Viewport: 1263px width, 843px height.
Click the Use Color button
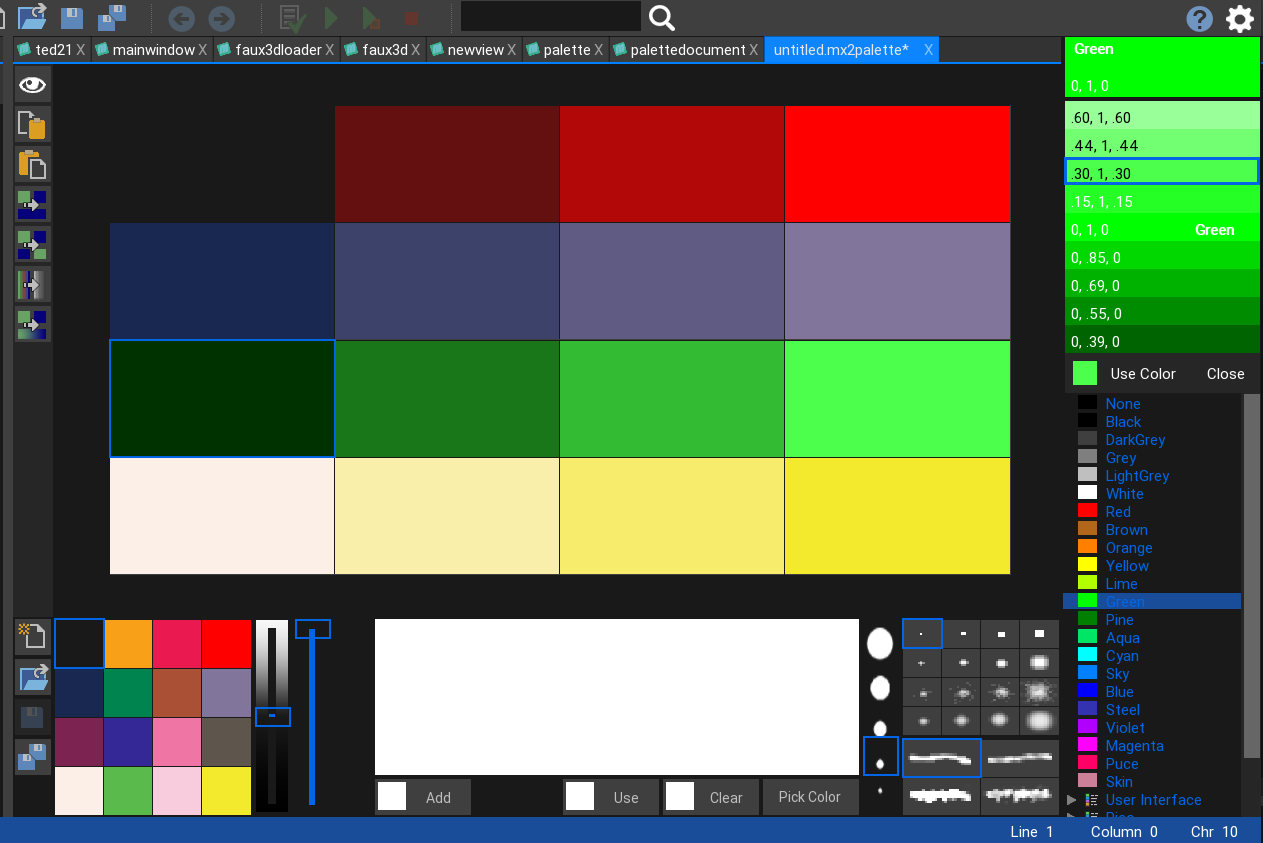click(x=1142, y=374)
